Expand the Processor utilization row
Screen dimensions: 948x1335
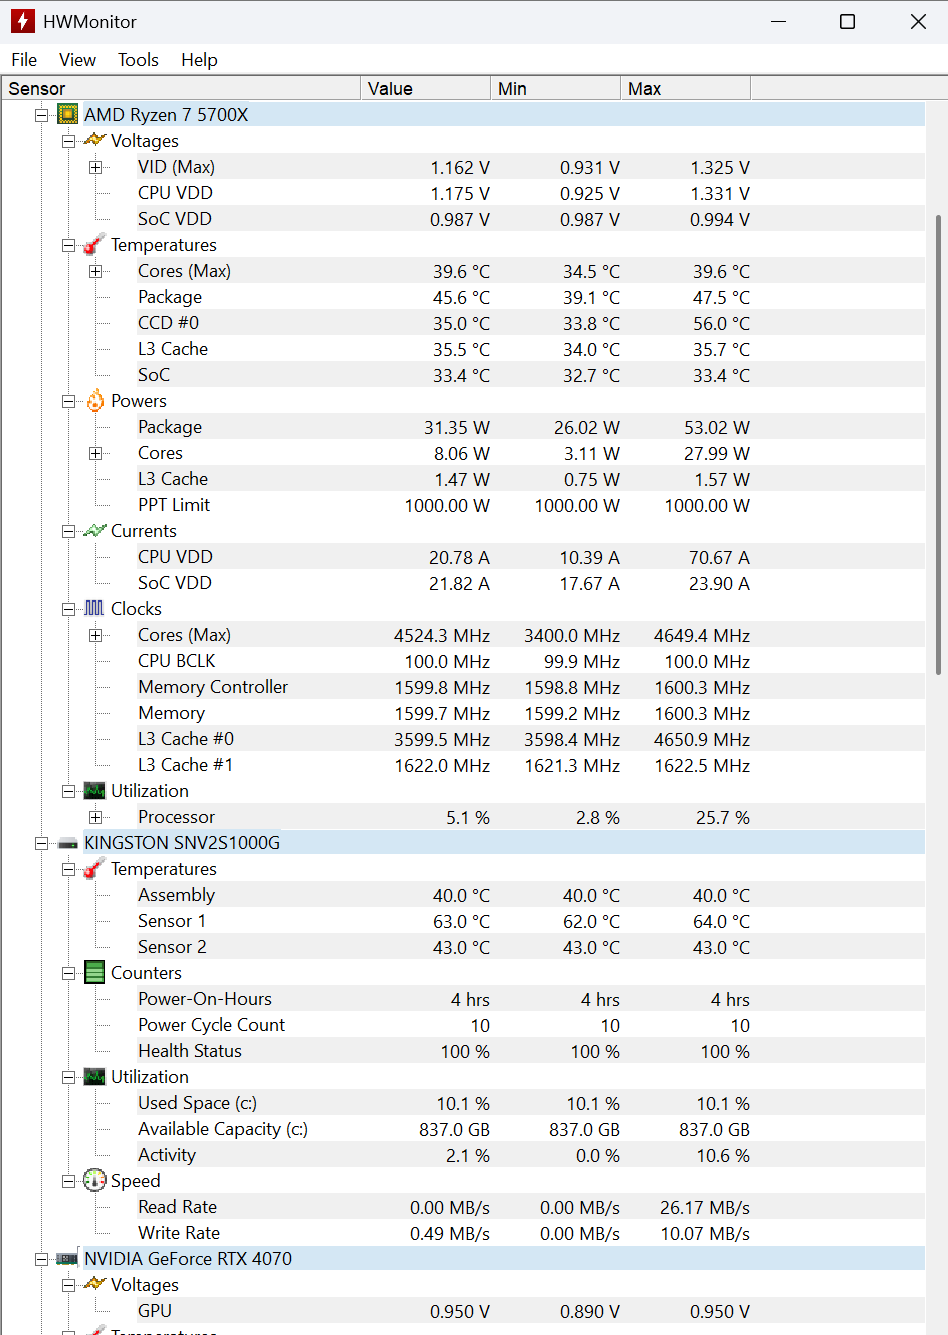(95, 817)
